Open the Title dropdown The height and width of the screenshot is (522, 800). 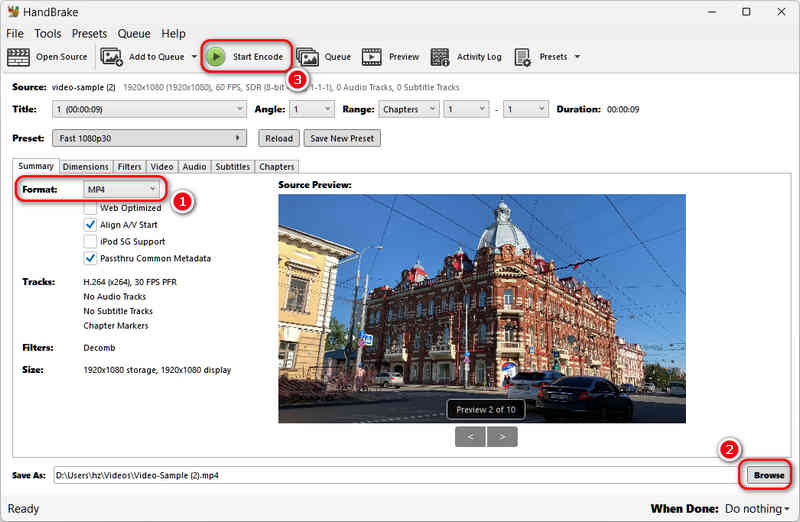tap(149, 109)
